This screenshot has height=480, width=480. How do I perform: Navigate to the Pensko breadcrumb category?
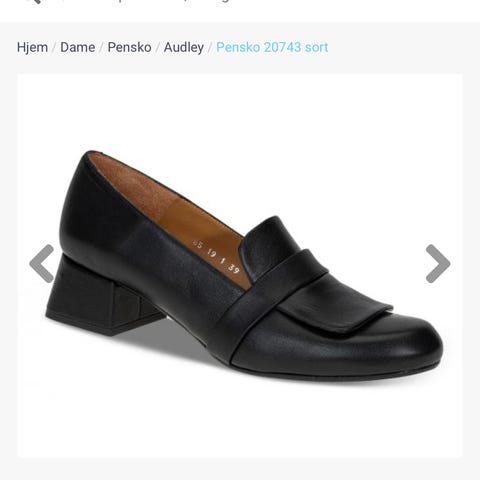pos(129,47)
